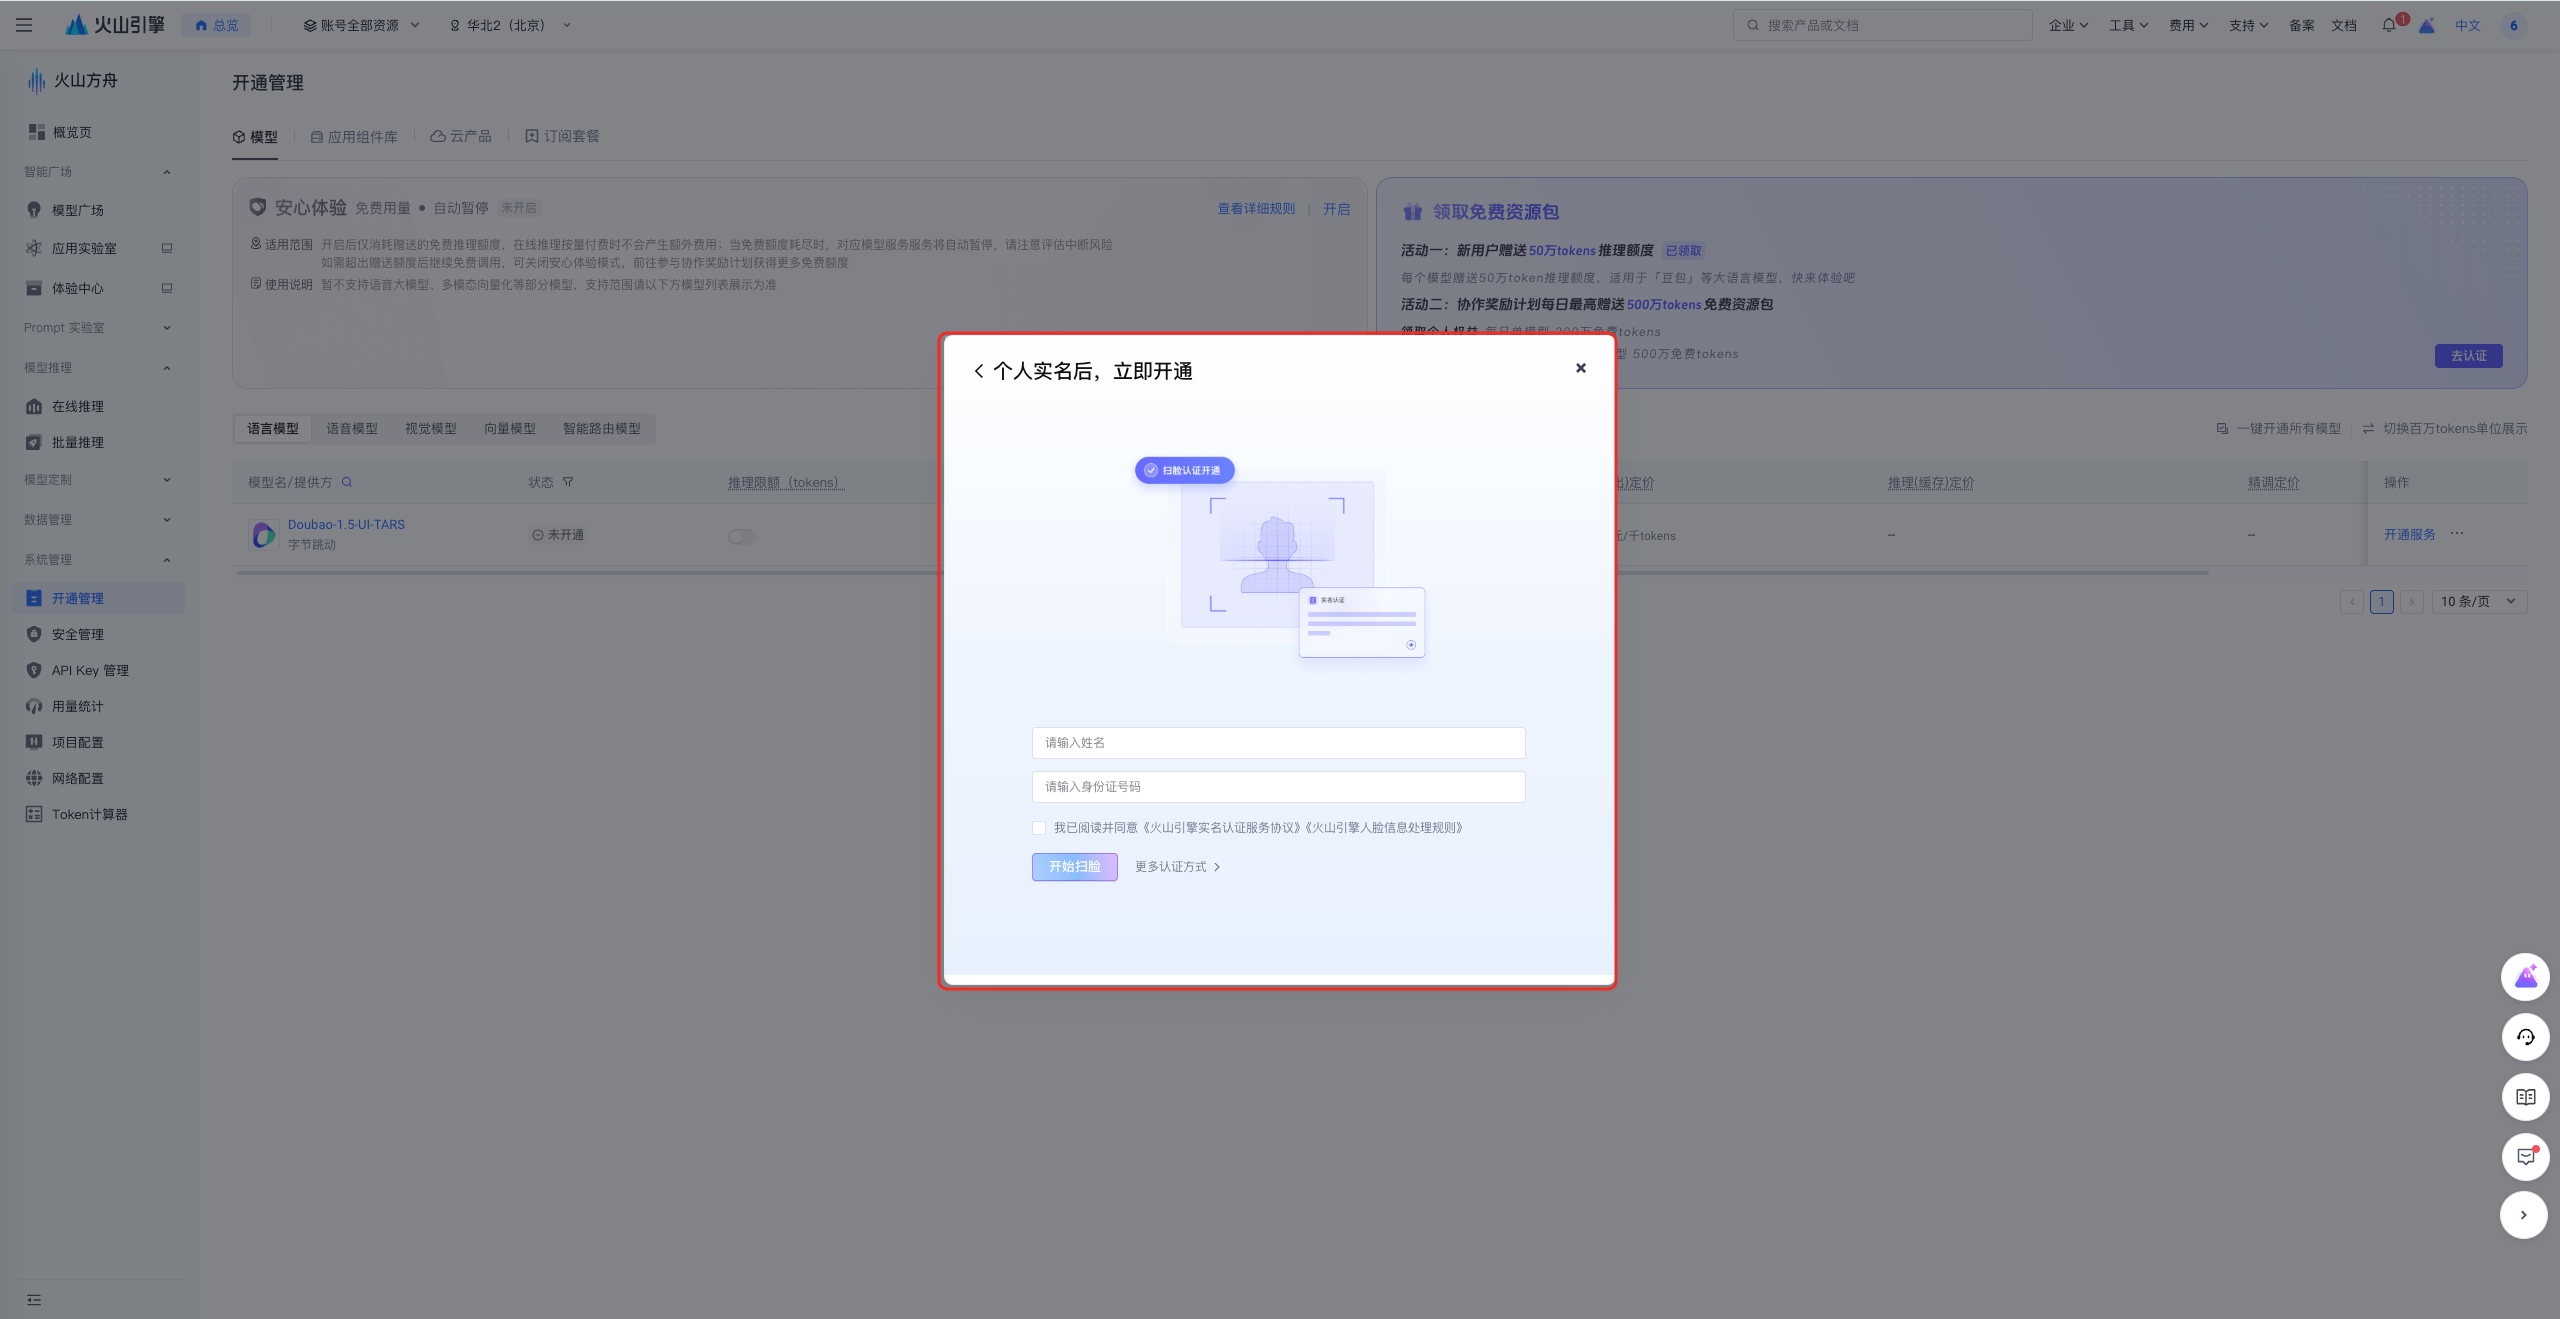This screenshot has width=2560, height=1319.
Task: Toggle the Doubao-1.5-UI-TARS inference limit switch
Action: 741,536
